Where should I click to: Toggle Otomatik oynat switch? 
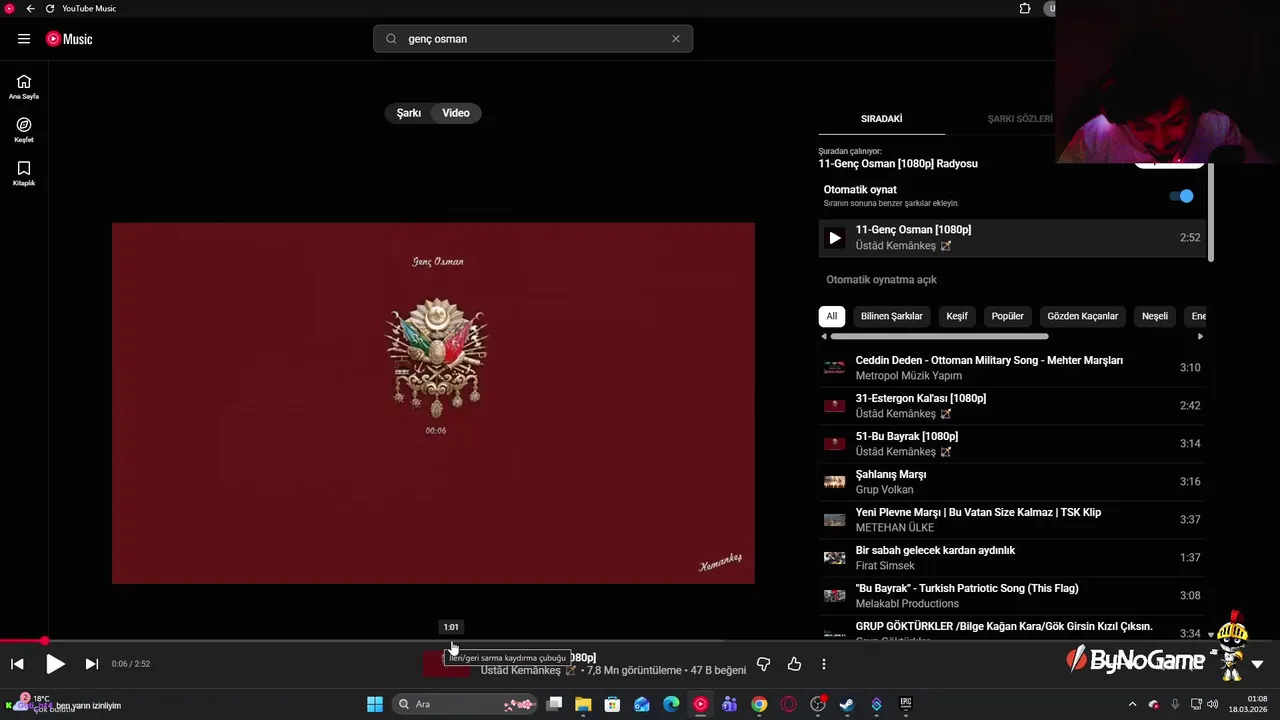tap(1182, 196)
